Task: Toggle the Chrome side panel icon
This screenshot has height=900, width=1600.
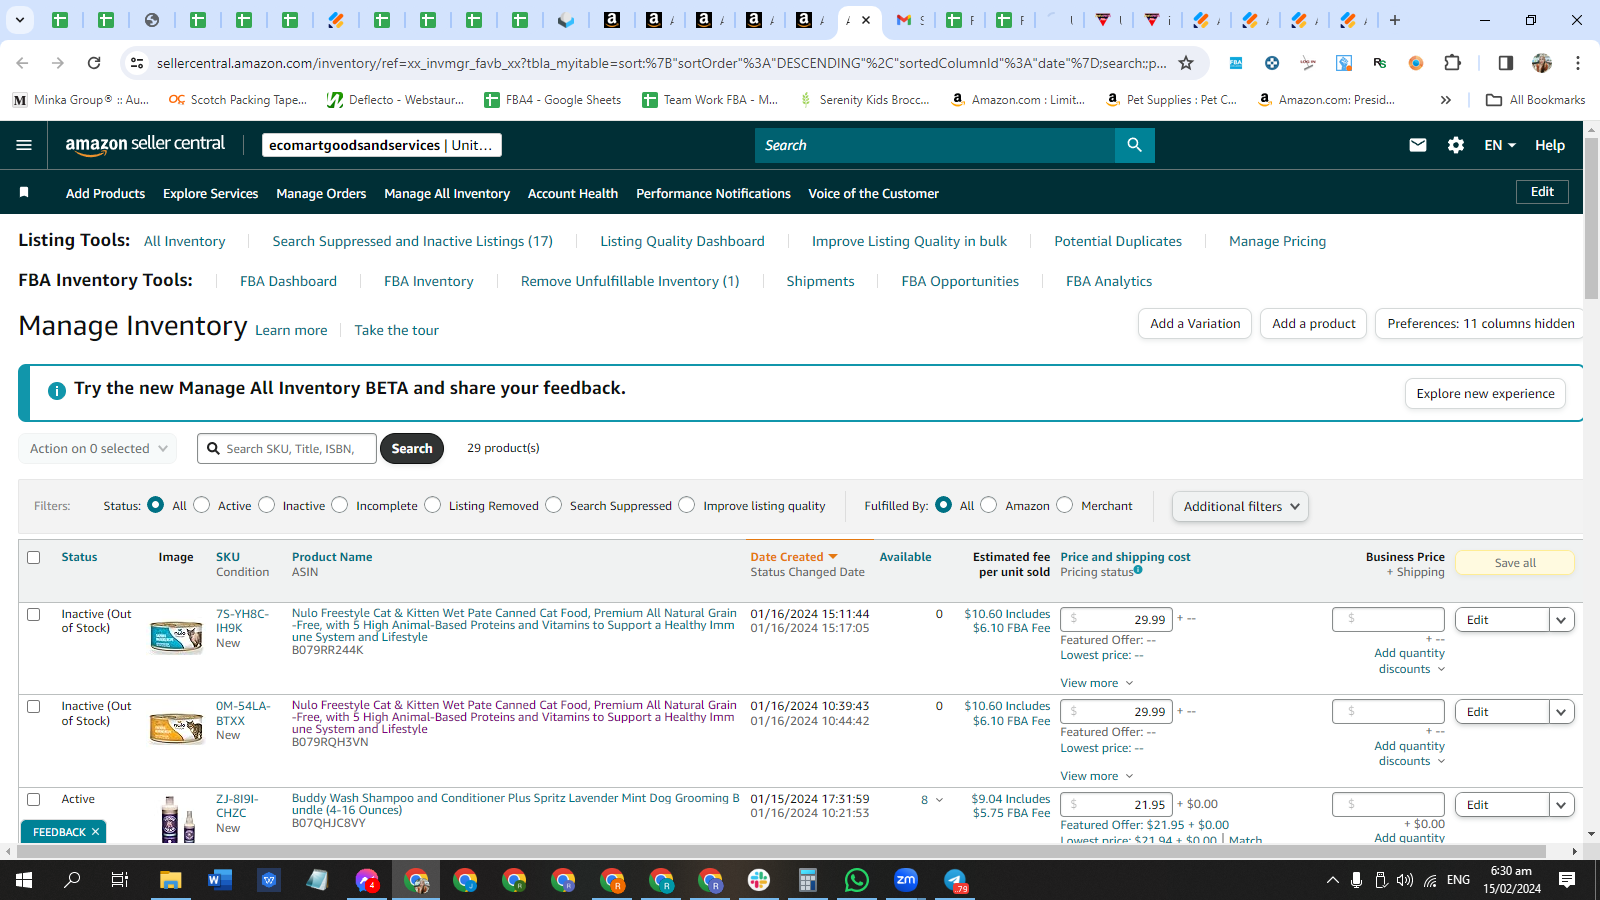Action: [1506, 63]
